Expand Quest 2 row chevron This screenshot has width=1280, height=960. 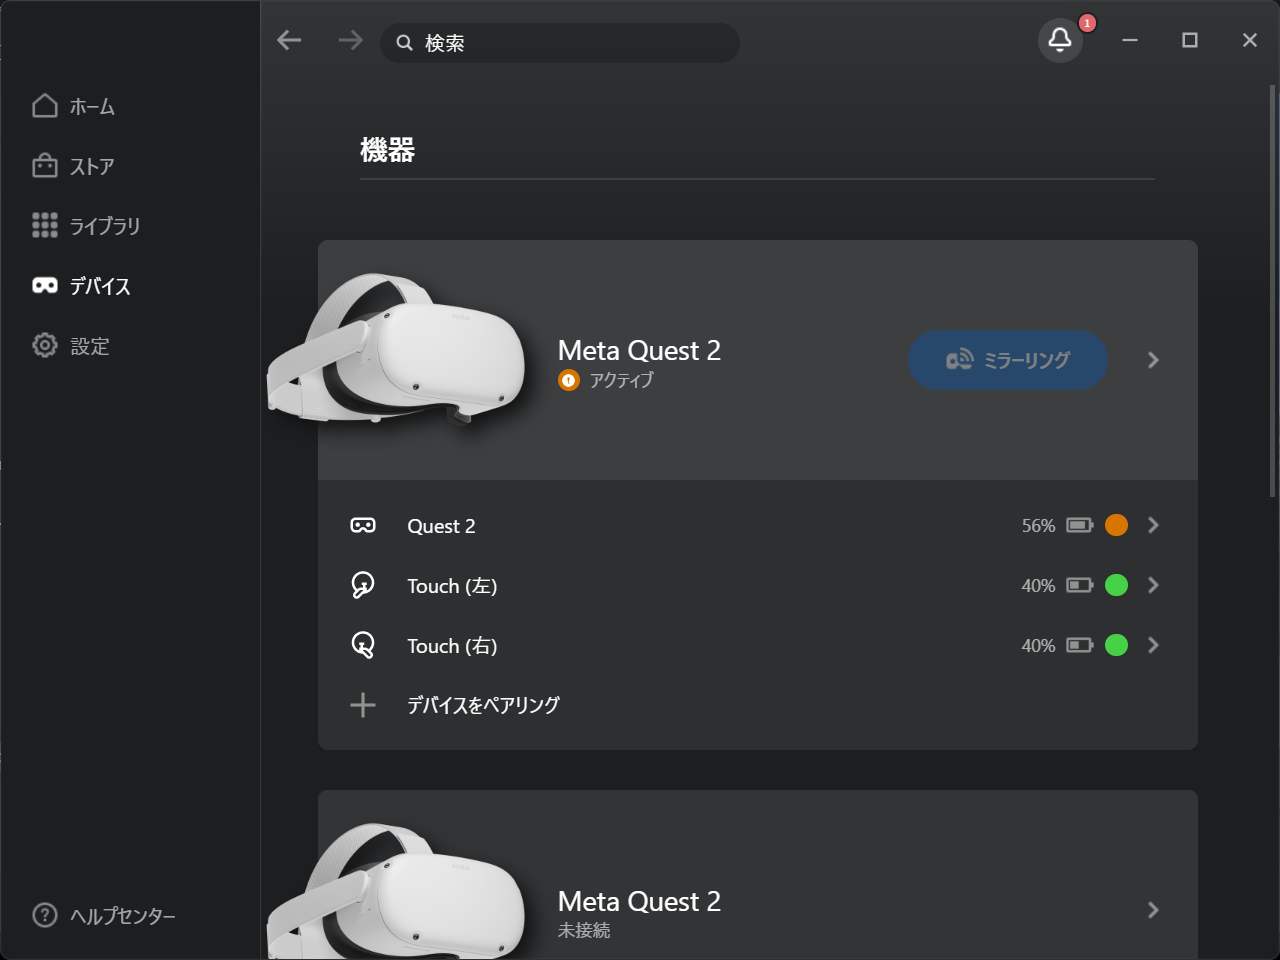[x=1153, y=525]
